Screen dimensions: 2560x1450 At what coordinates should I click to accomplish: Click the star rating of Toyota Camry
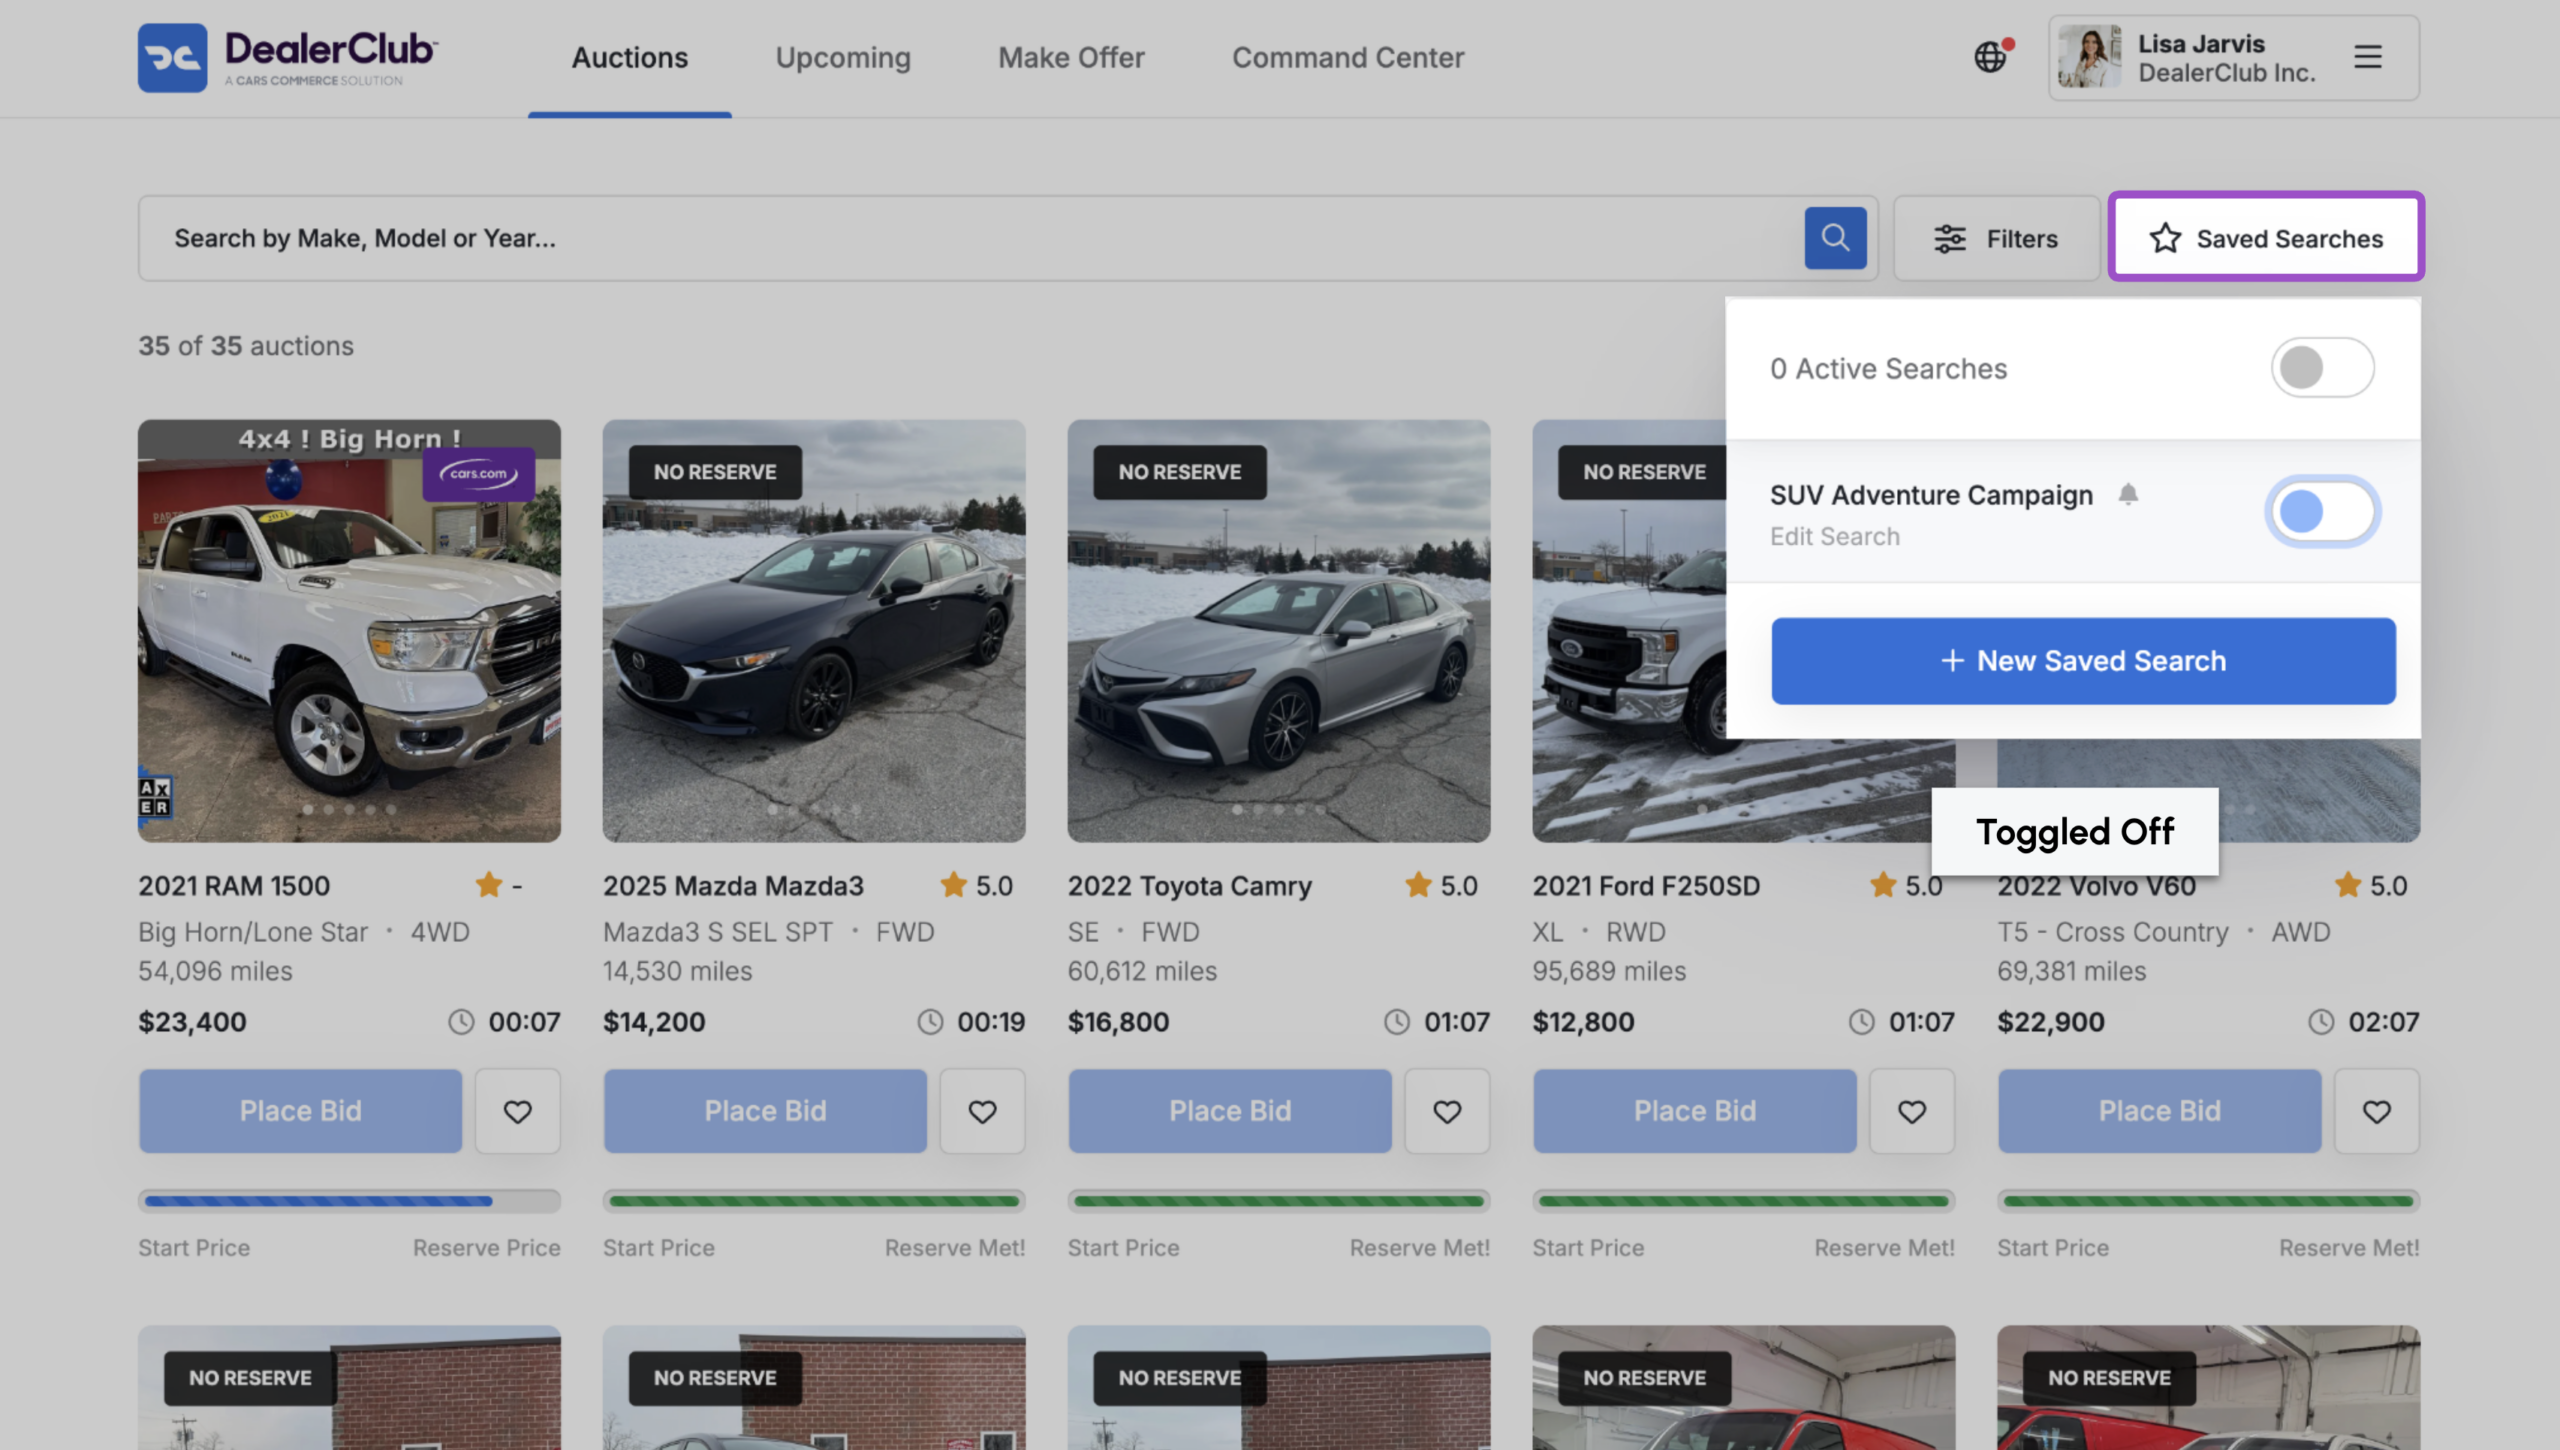pyautogui.click(x=1441, y=885)
